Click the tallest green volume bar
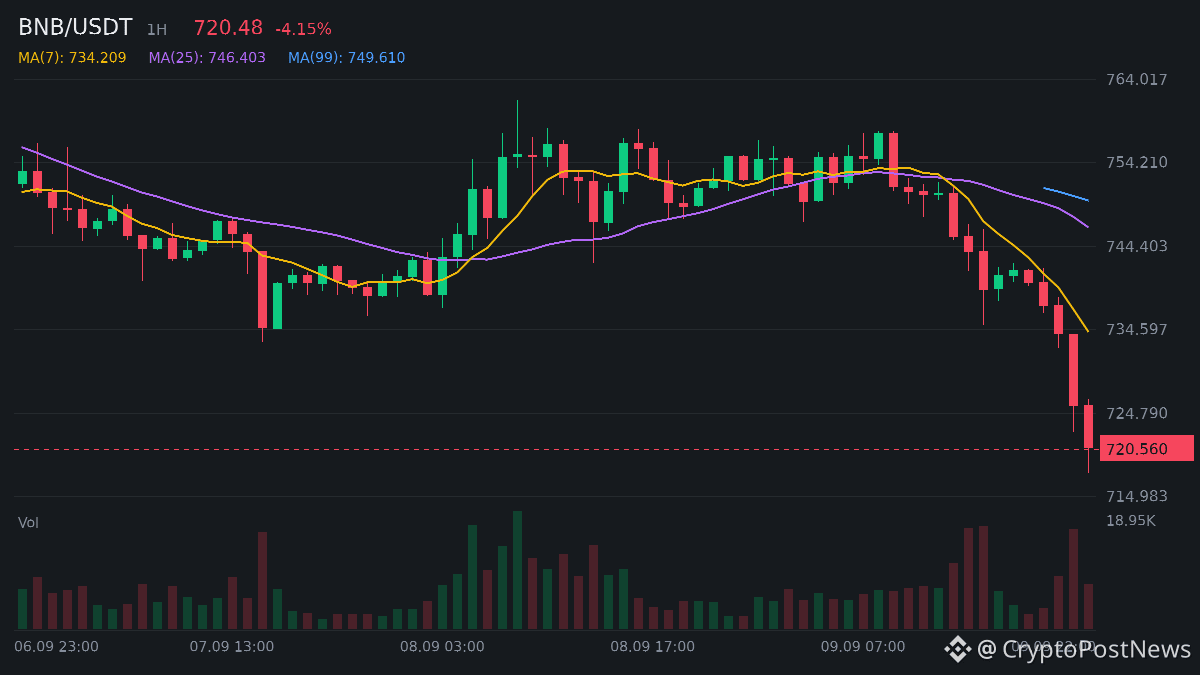The width and height of the screenshot is (1200, 675). [517, 570]
